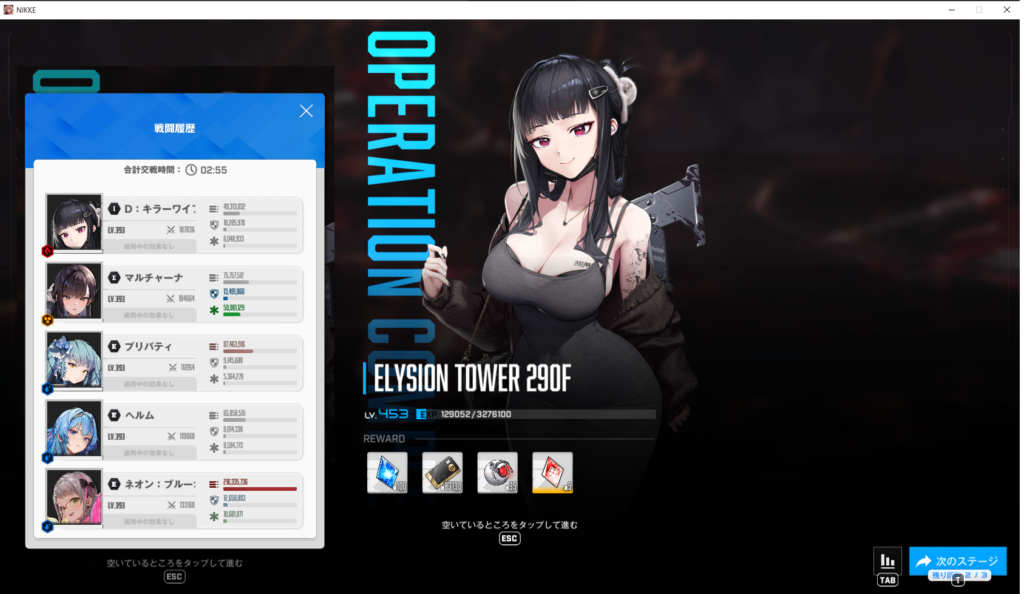Click D: Killer Wife's damage dealt icon
Screen dimensions: 1024x594
click(214, 209)
